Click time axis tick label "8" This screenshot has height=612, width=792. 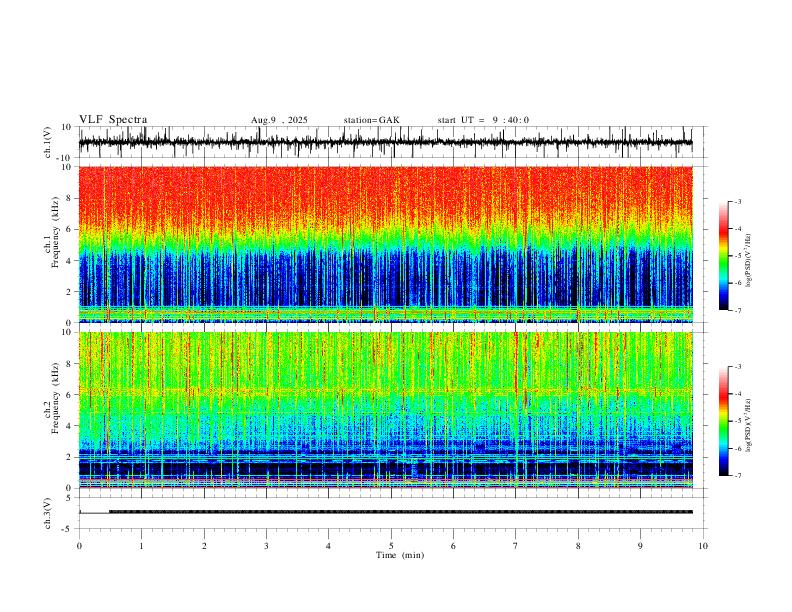578,546
